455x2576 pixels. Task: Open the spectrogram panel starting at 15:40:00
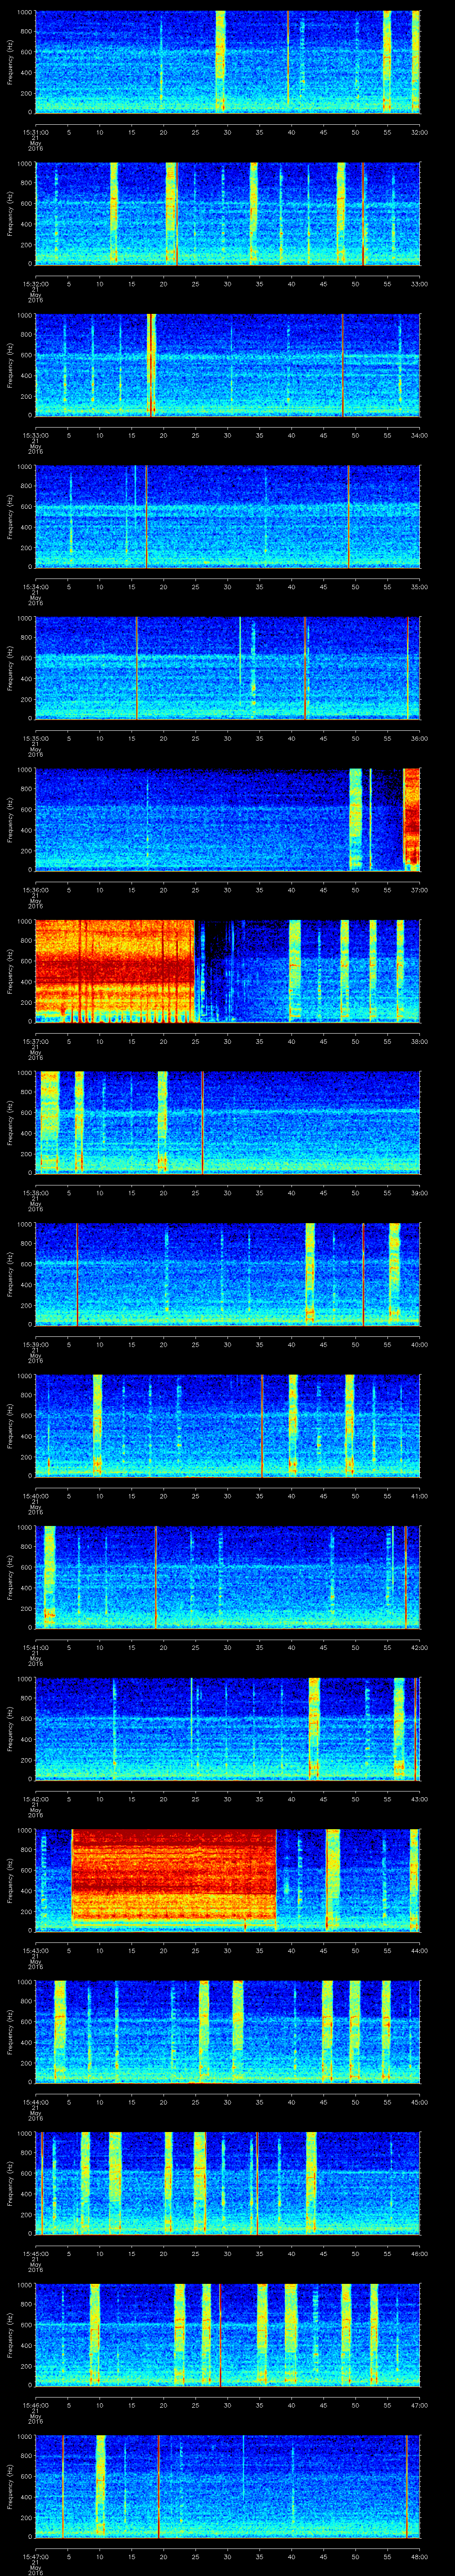point(227,1425)
